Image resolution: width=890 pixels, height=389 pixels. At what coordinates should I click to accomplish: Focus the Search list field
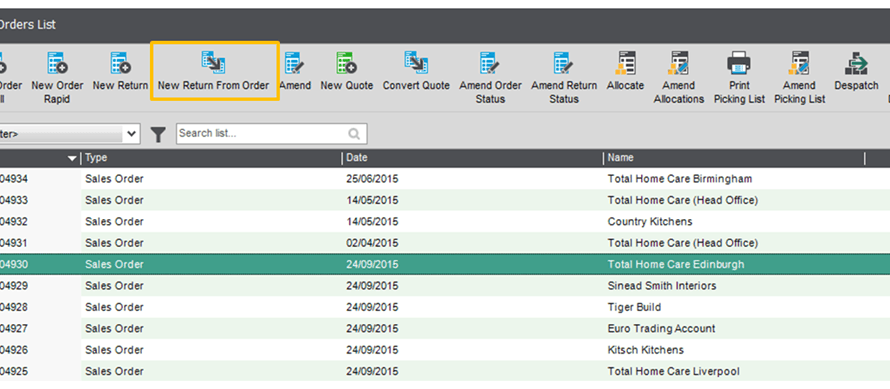[271, 134]
